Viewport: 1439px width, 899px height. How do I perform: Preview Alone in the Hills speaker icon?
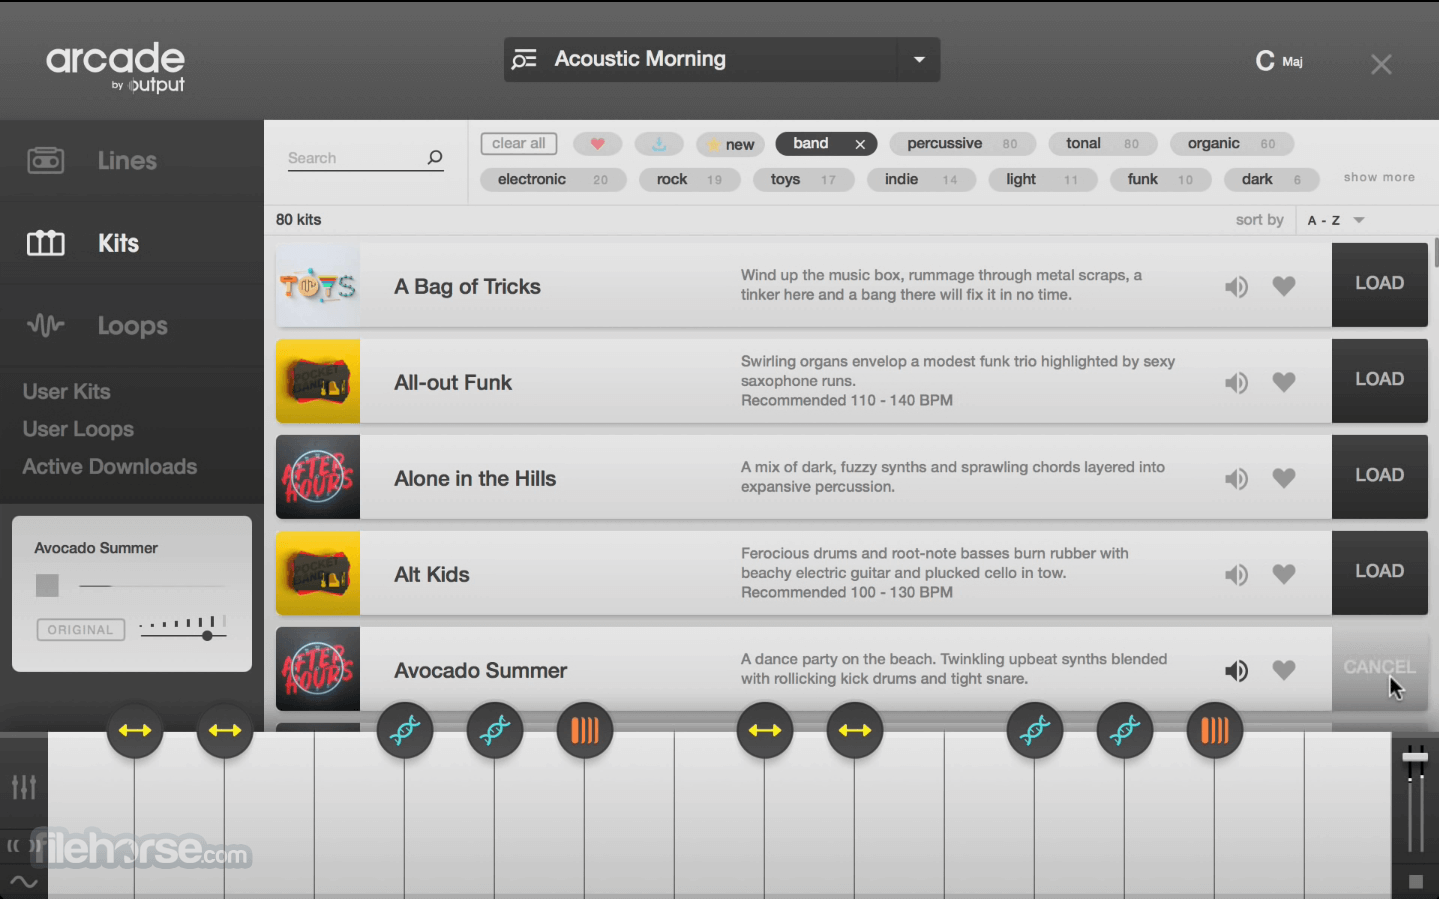pyautogui.click(x=1236, y=479)
